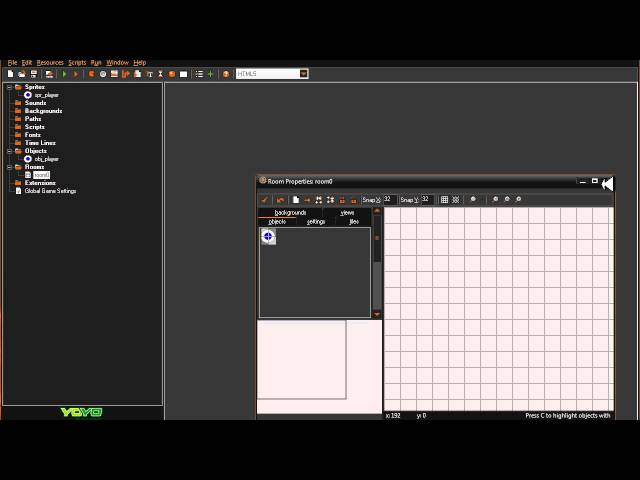The width and height of the screenshot is (640, 480).
Task: Create a sprite Pac-Man icon
Action: click(91, 74)
